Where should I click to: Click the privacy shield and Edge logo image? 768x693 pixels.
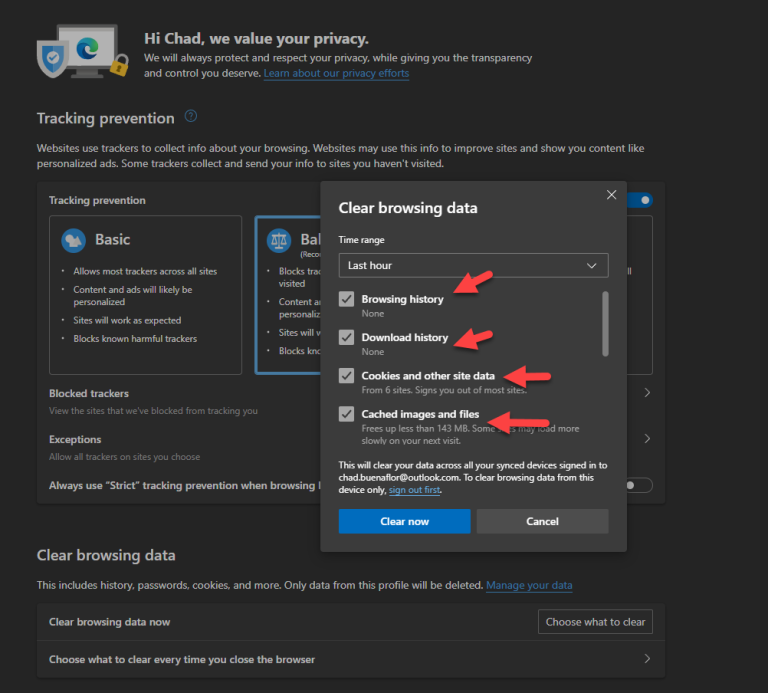click(83, 51)
